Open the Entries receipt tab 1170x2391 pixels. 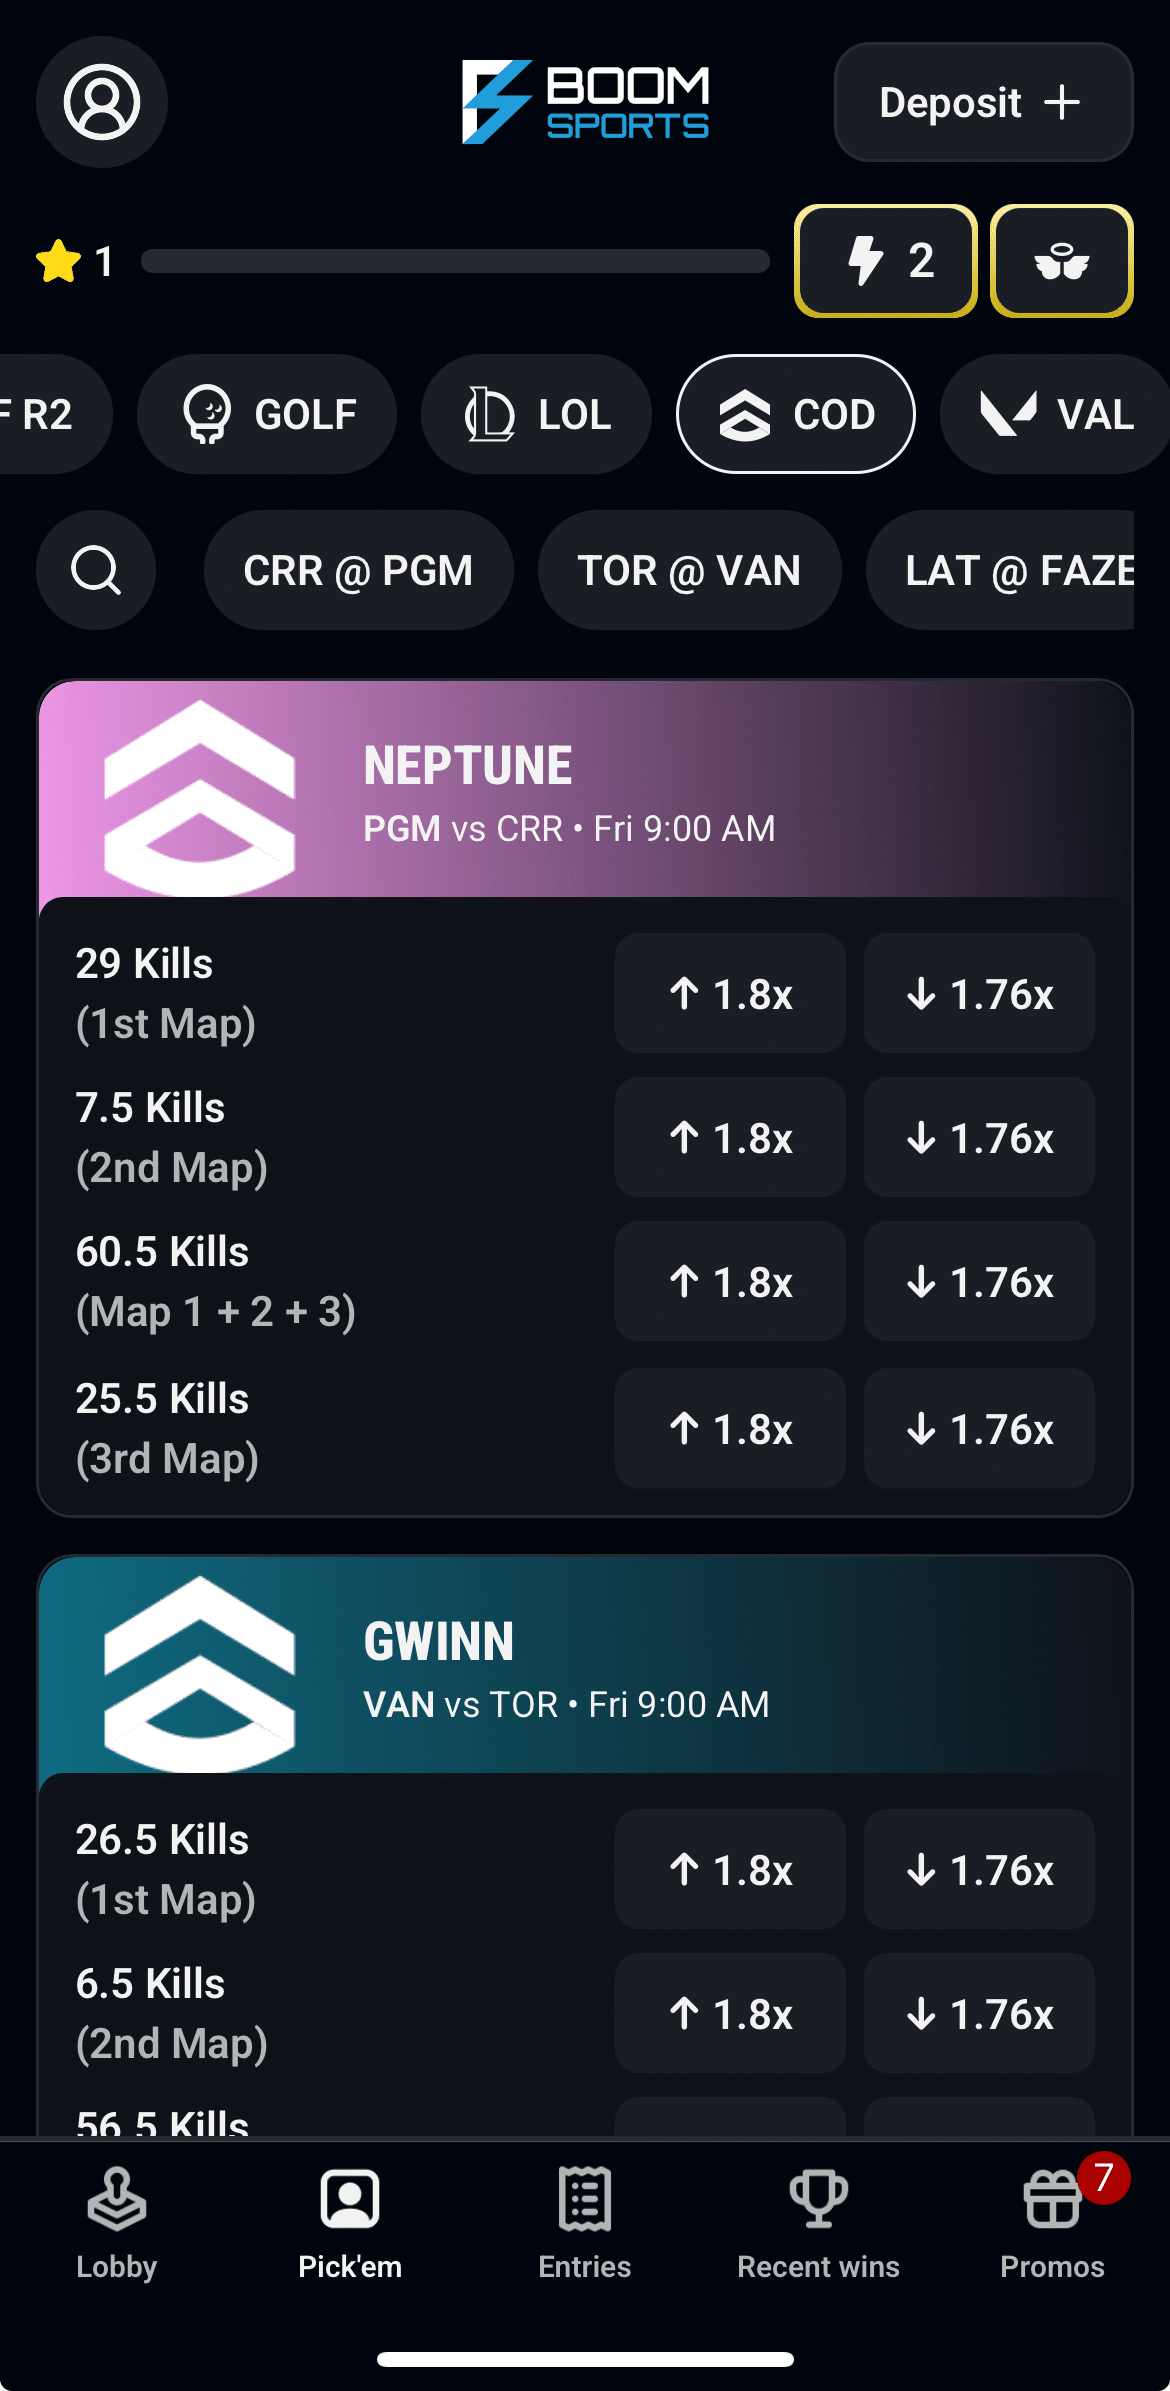point(585,2223)
